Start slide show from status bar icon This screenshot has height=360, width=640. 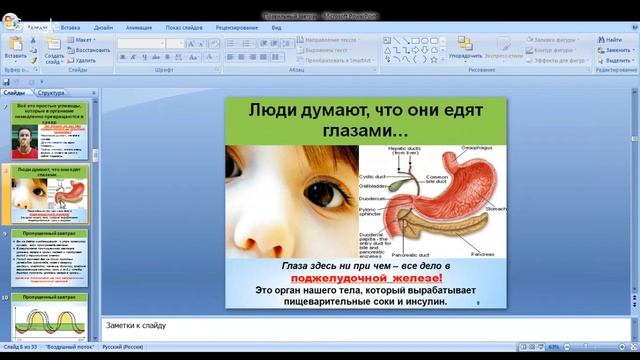coord(541,347)
